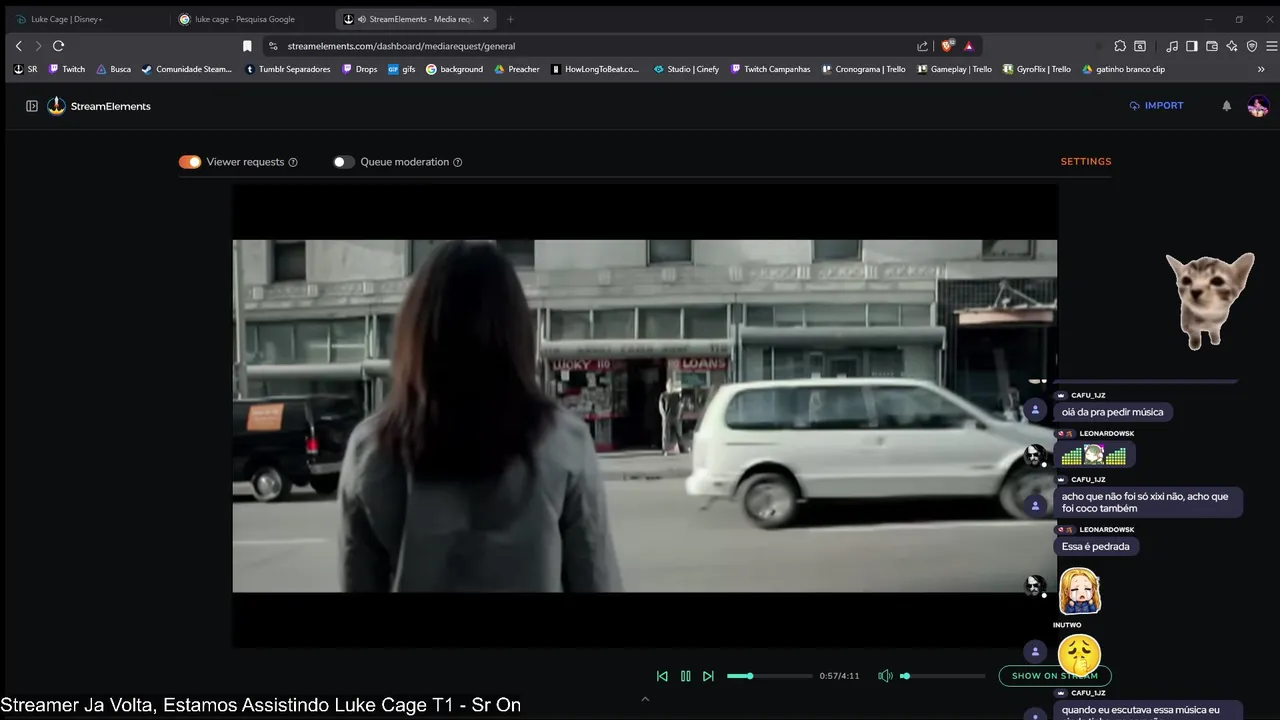1280x720 pixels.
Task: Enable the Queue moderation switch
Action: pyautogui.click(x=344, y=162)
